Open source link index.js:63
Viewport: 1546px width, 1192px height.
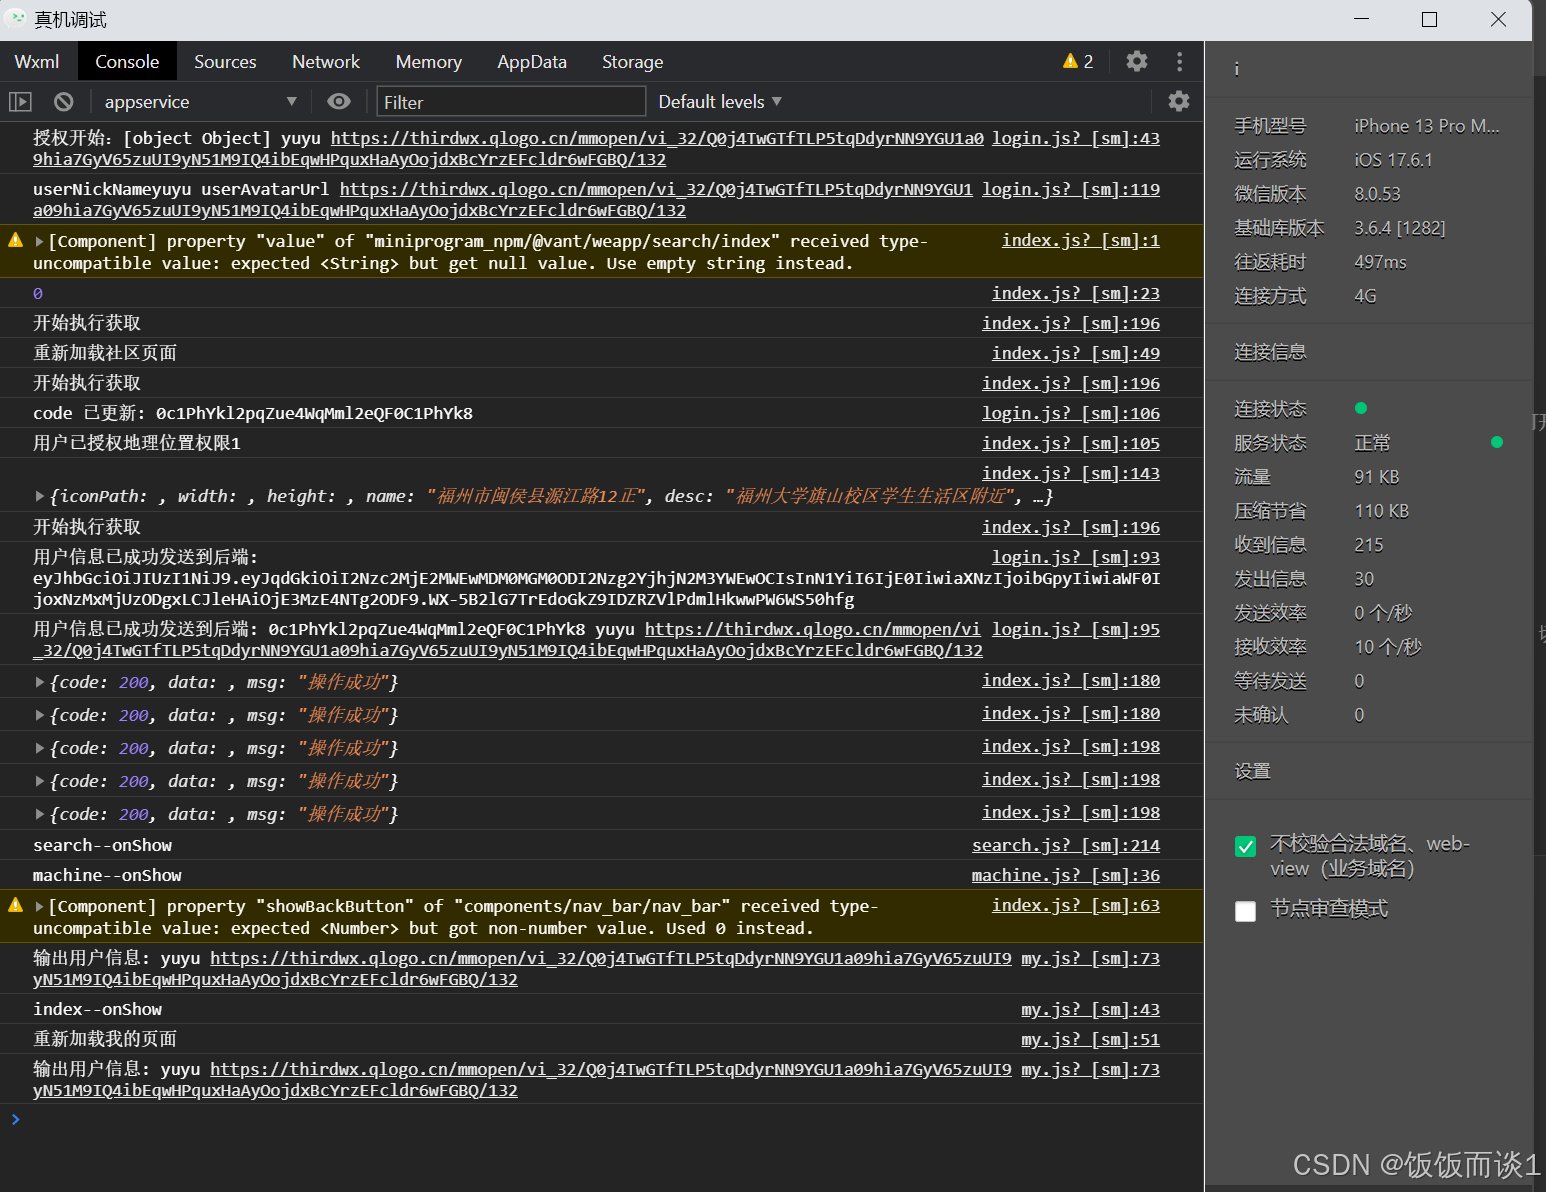click(x=1076, y=905)
